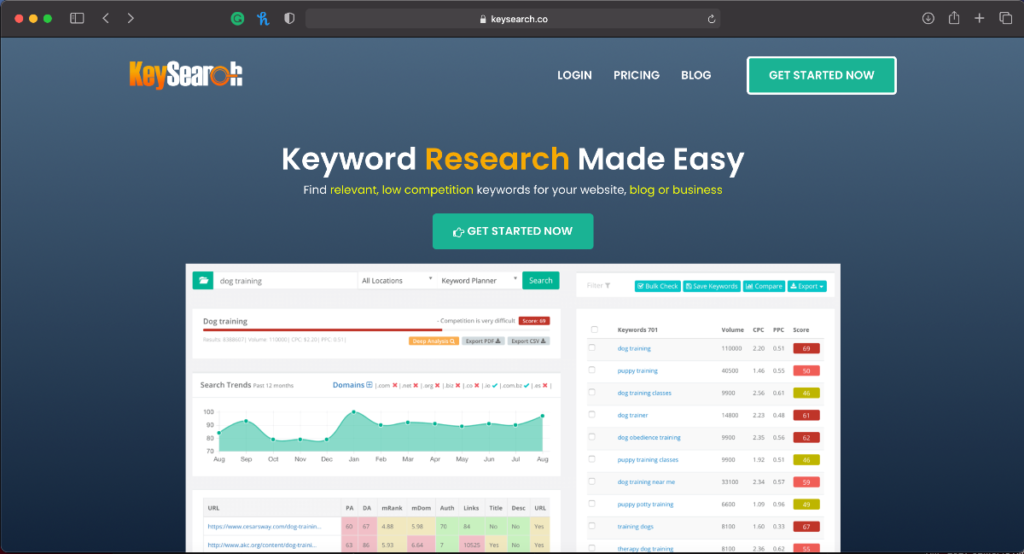
Task: Go back with the Safari back arrow
Action: [106, 18]
